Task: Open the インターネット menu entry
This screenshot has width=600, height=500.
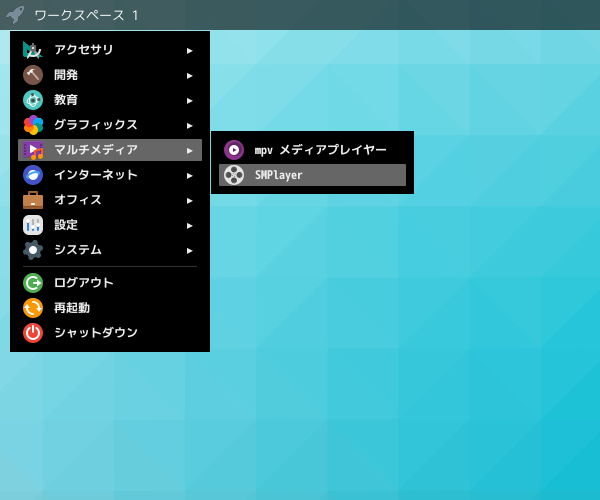Action: click(110, 175)
